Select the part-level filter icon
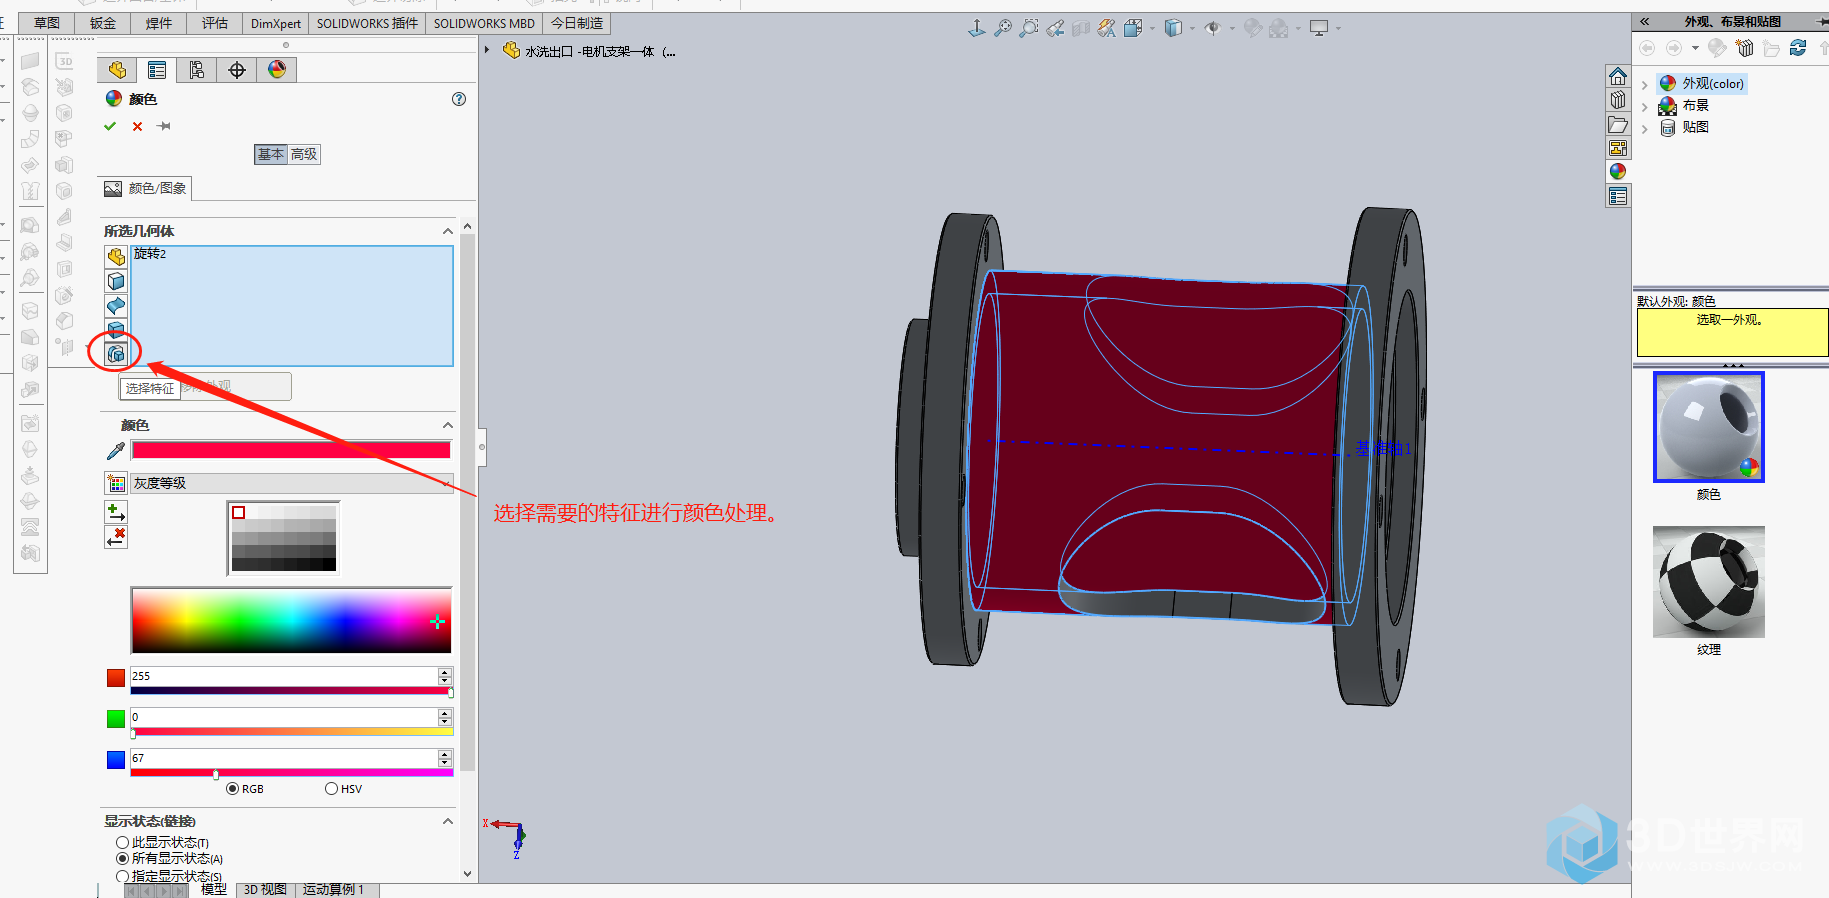Viewport: 1829px width, 898px height. (x=116, y=257)
